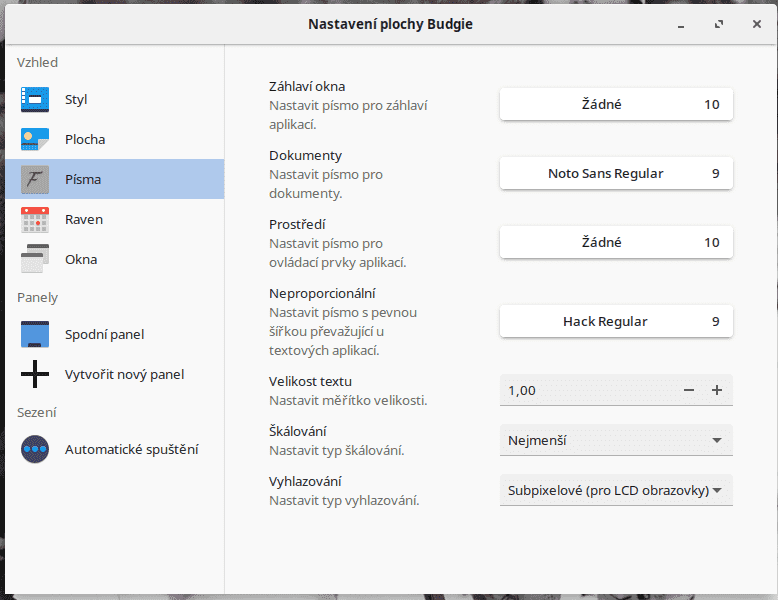The height and width of the screenshot is (600, 778).
Task: Click the Styl sidebar icon
Action: [x=35, y=99]
